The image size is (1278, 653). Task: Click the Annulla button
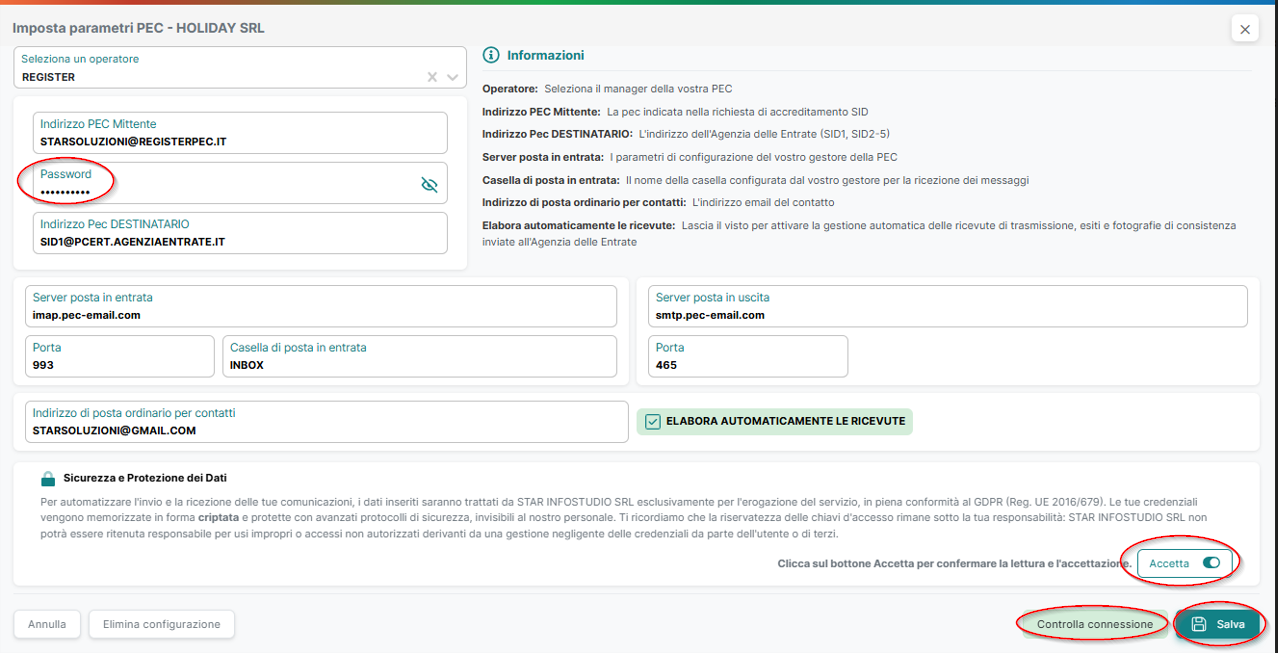coord(47,624)
